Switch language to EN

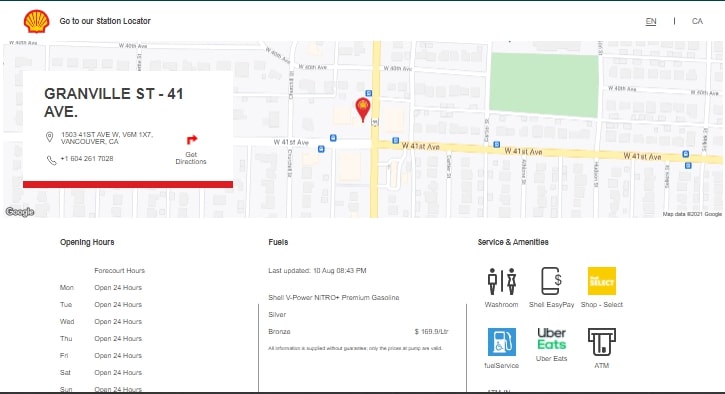pyautogui.click(x=651, y=21)
